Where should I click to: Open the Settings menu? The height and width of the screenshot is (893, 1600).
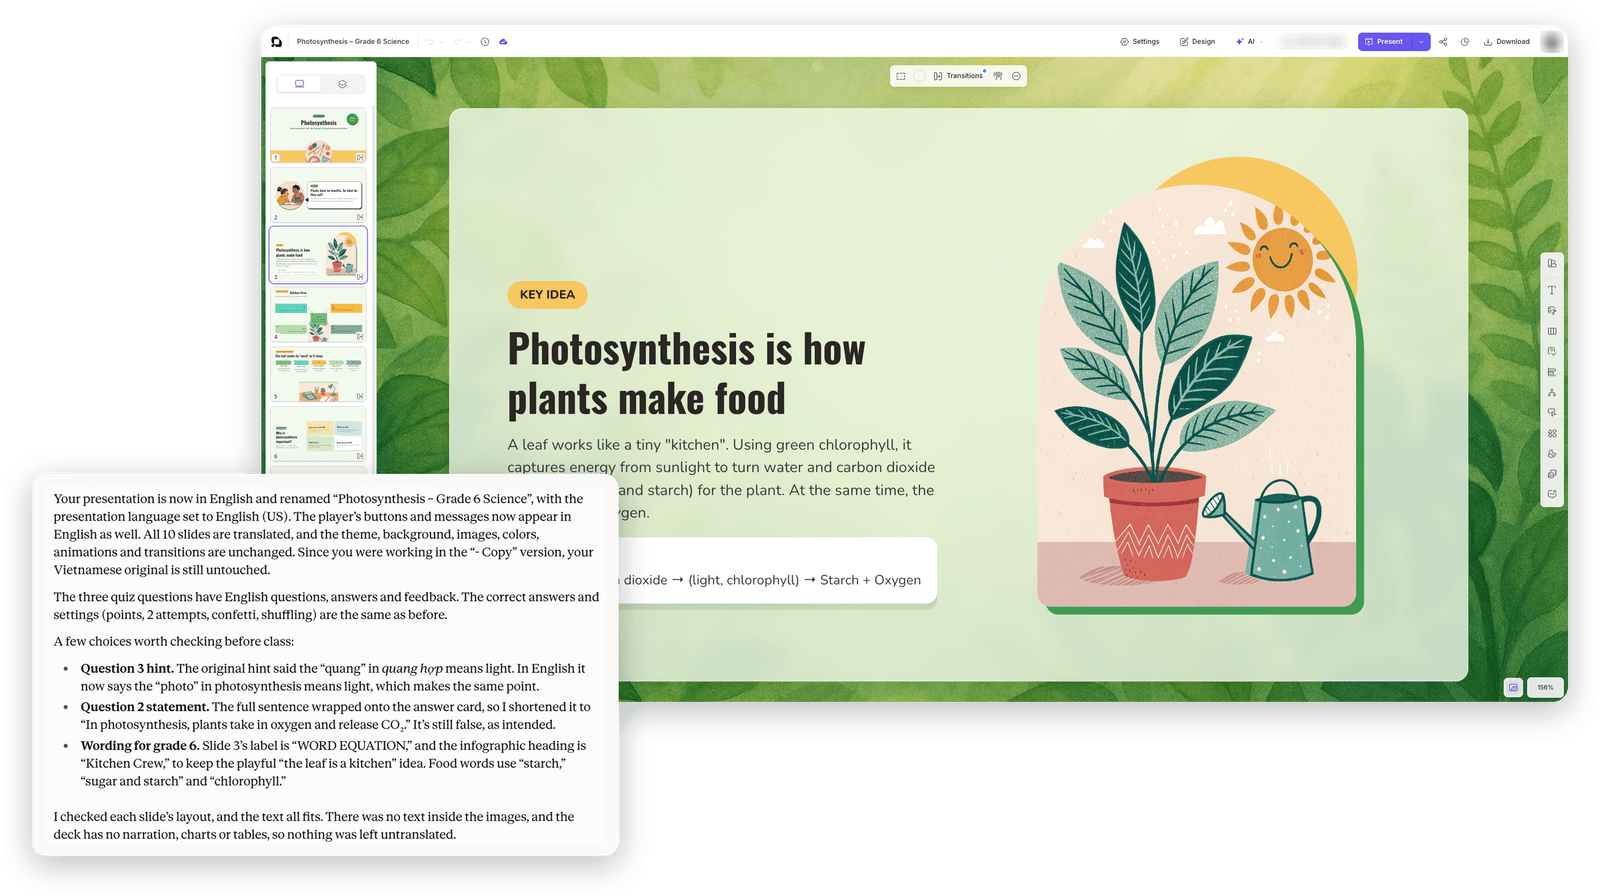tap(1140, 42)
